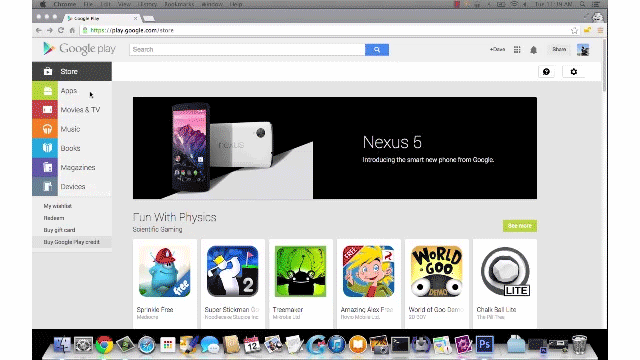
Task: Open the Movies & TV category
Action: click(x=72, y=110)
